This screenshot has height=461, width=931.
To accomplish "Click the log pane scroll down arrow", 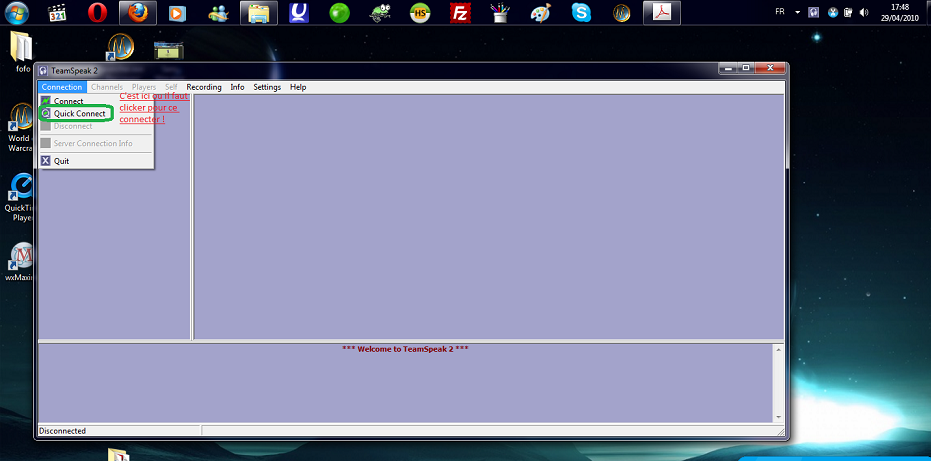I will (x=778, y=417).
